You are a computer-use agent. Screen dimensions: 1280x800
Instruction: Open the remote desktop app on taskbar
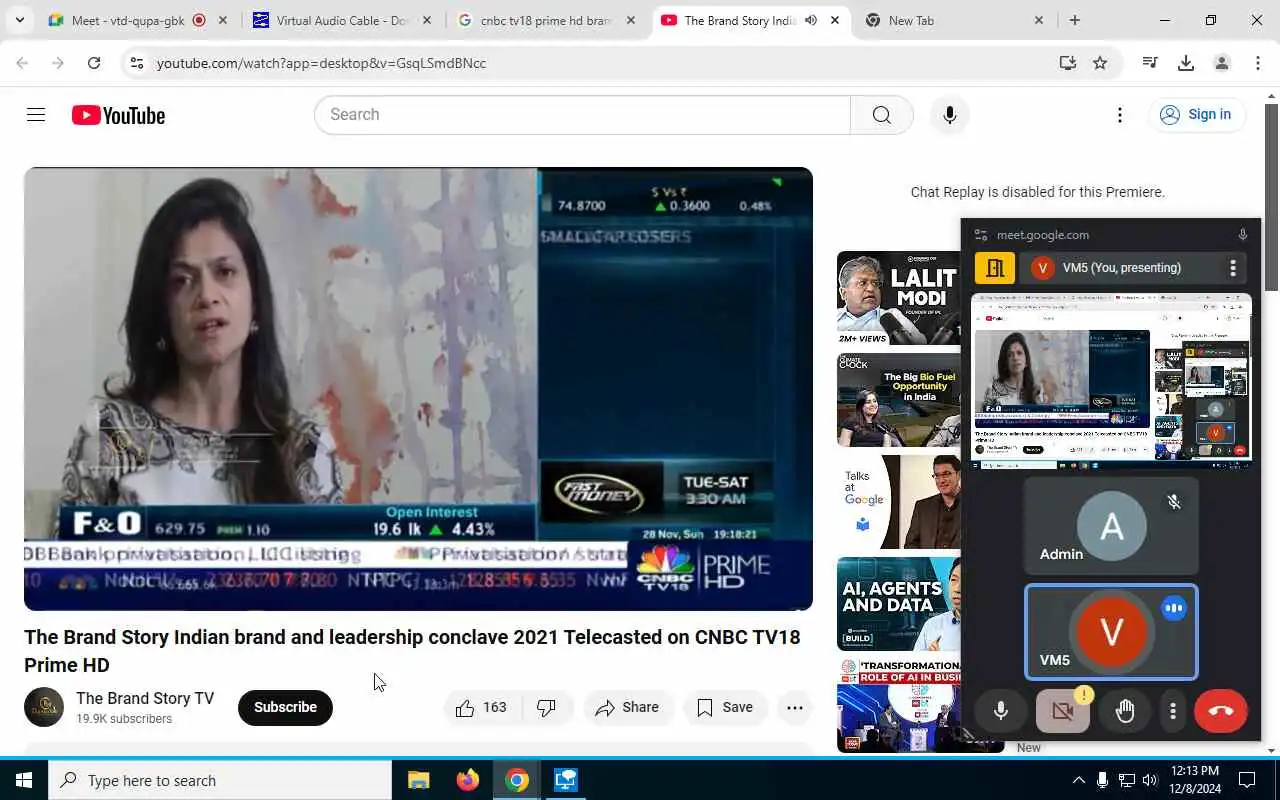(x=566, y=780)
